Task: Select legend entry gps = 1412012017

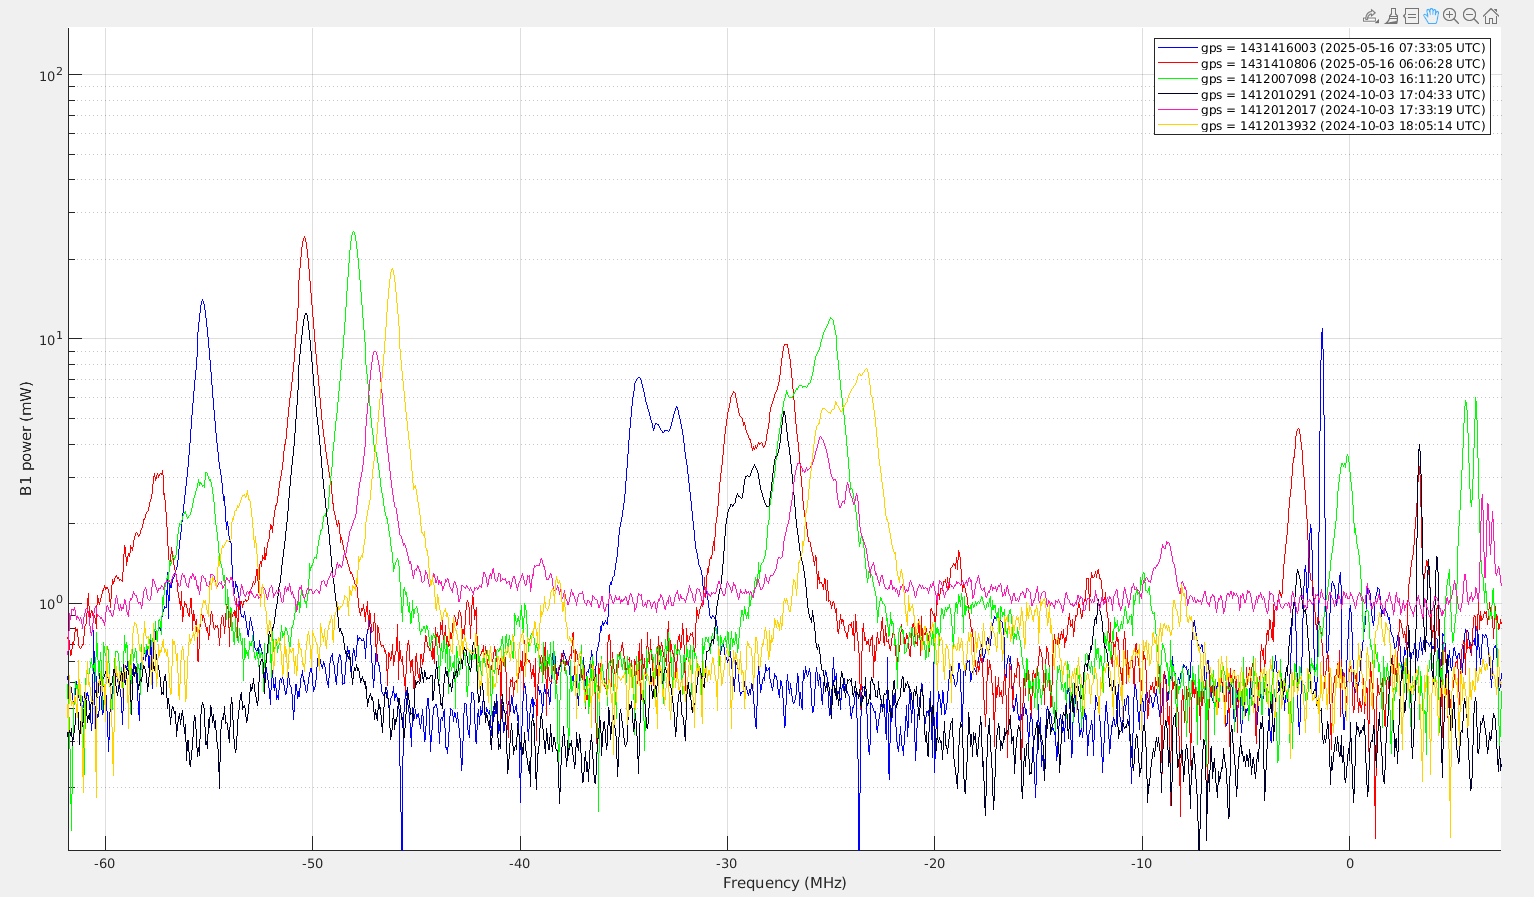Action: click(1343, 110)
